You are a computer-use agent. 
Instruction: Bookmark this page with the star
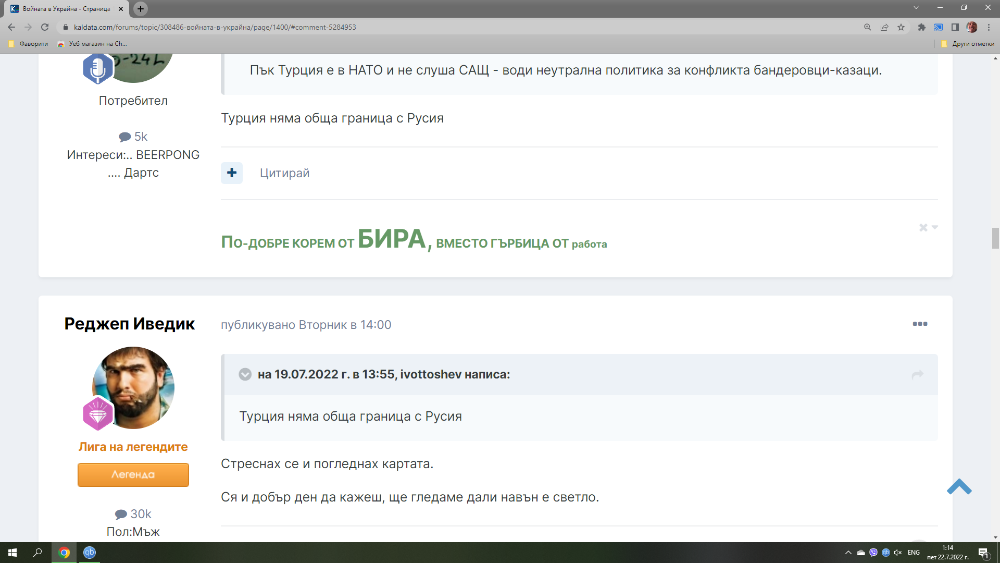coord(901,27)
